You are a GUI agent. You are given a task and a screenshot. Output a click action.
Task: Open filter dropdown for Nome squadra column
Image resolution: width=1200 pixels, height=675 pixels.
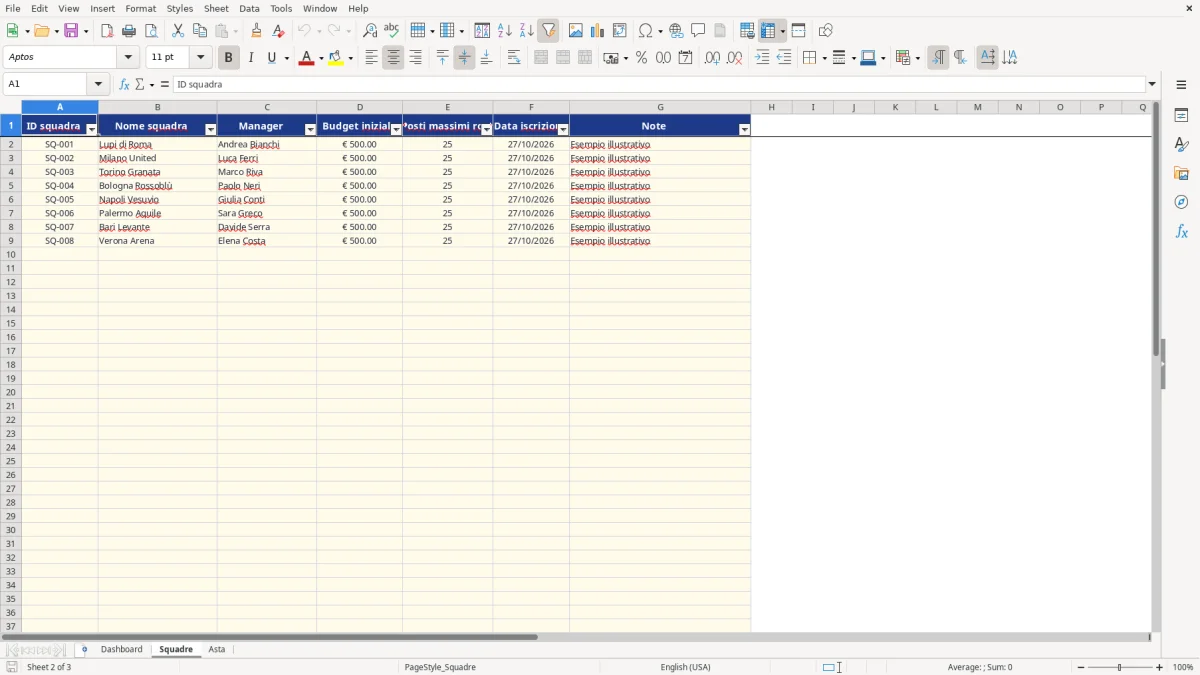coord(210,130)
